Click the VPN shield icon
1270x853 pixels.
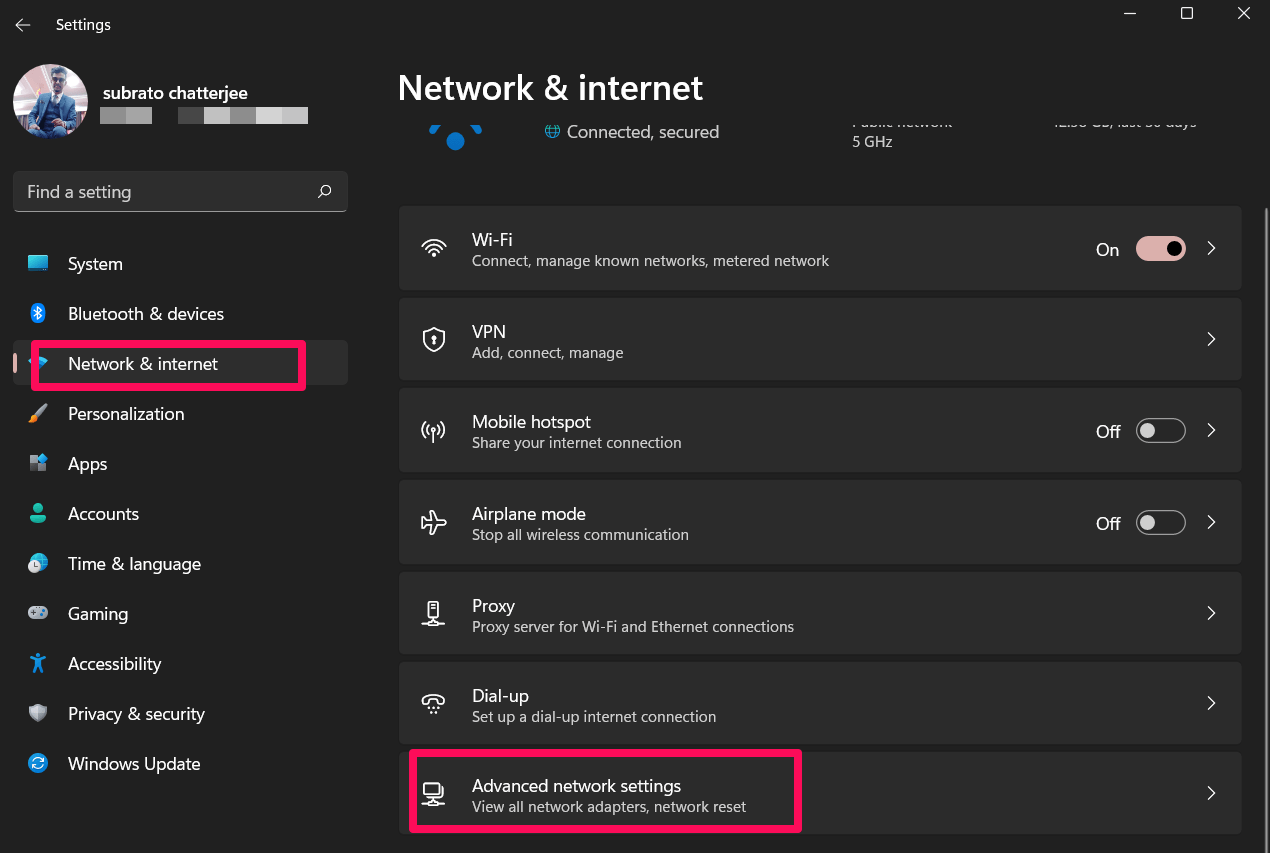(x=433, y=339)
